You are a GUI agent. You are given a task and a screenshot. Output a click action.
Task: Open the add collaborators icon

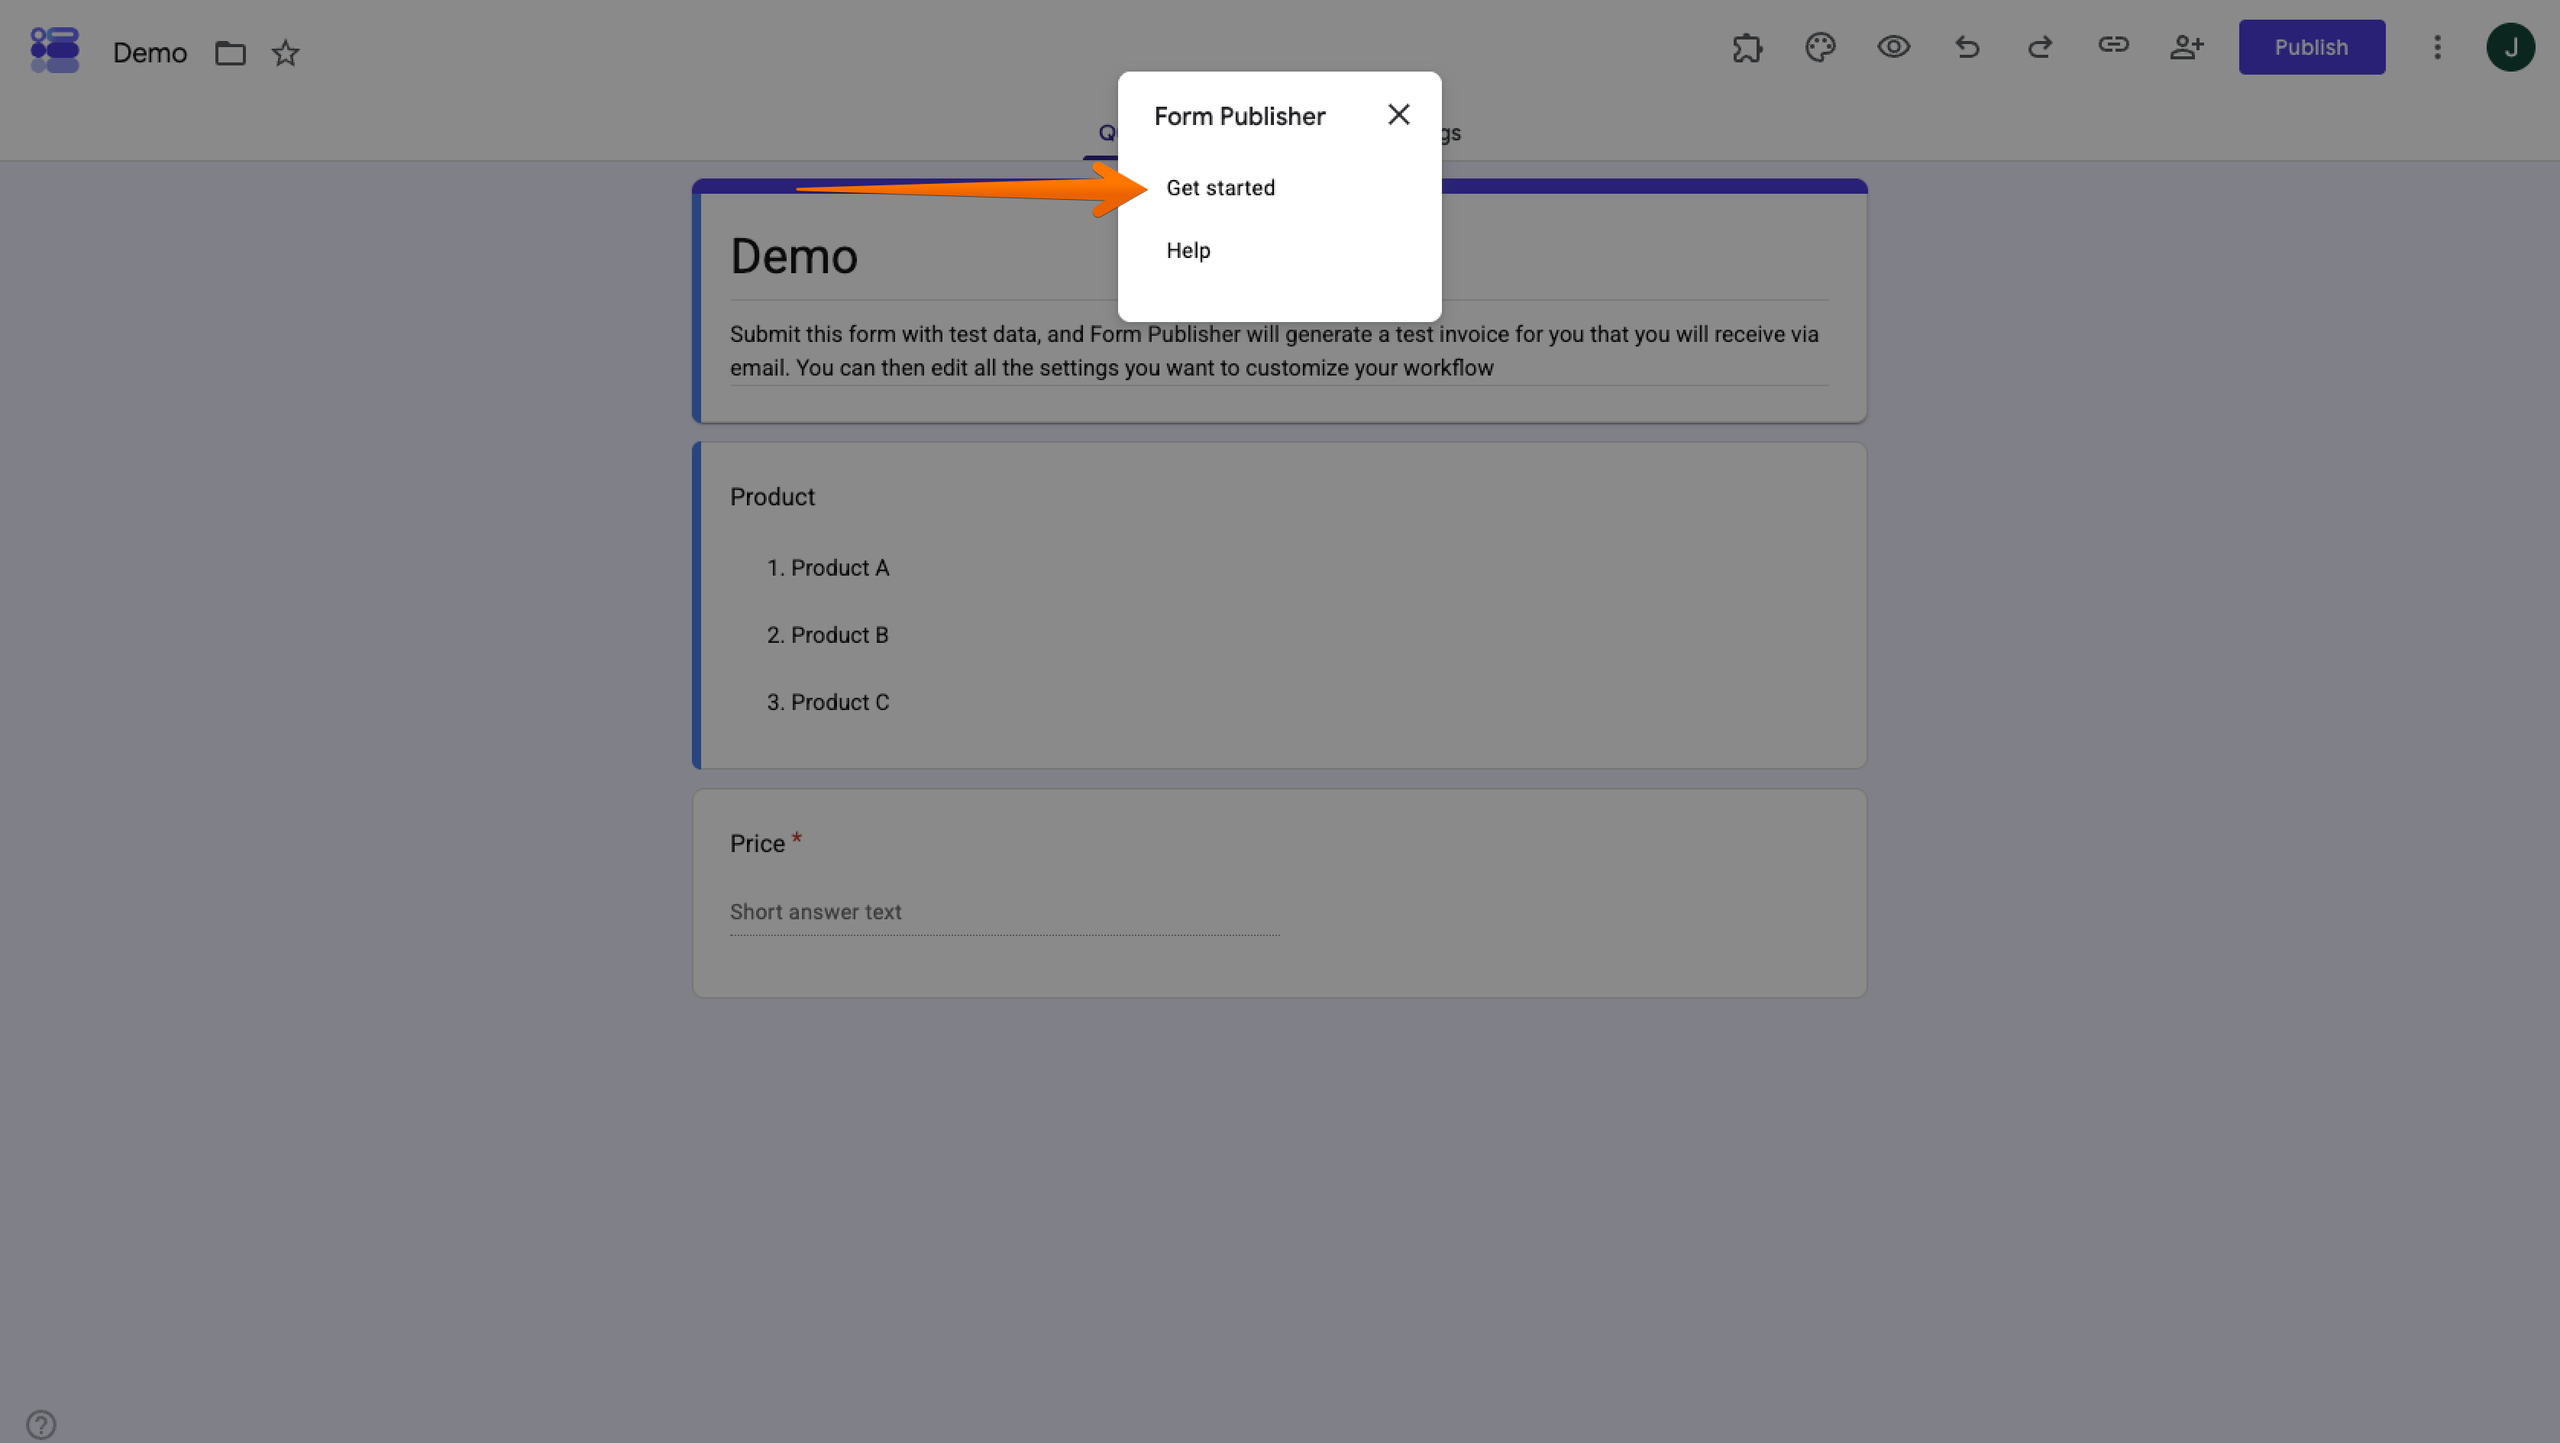(2186, 47)
